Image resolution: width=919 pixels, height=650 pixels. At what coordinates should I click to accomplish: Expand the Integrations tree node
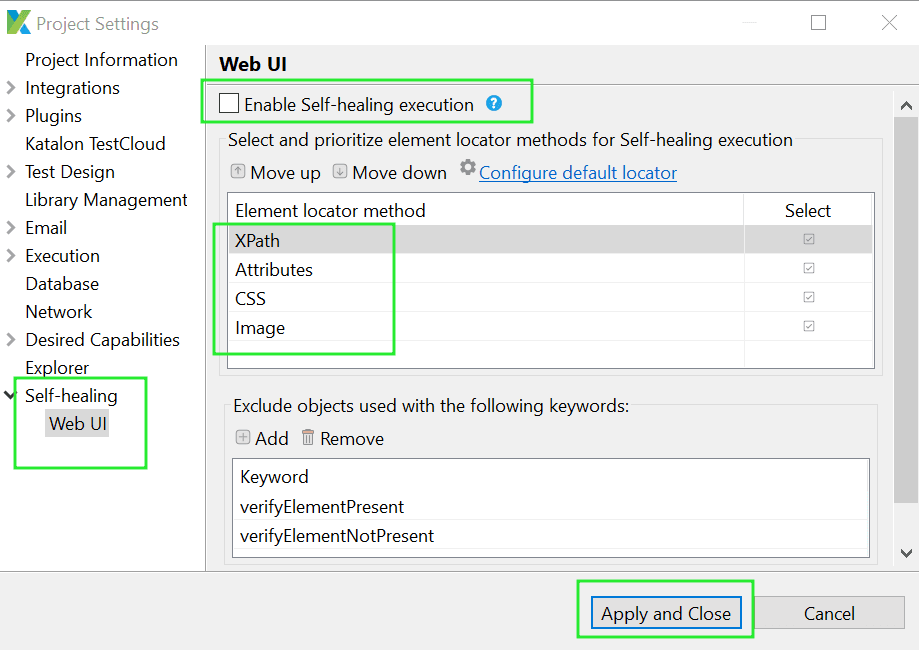click(11, 88)
